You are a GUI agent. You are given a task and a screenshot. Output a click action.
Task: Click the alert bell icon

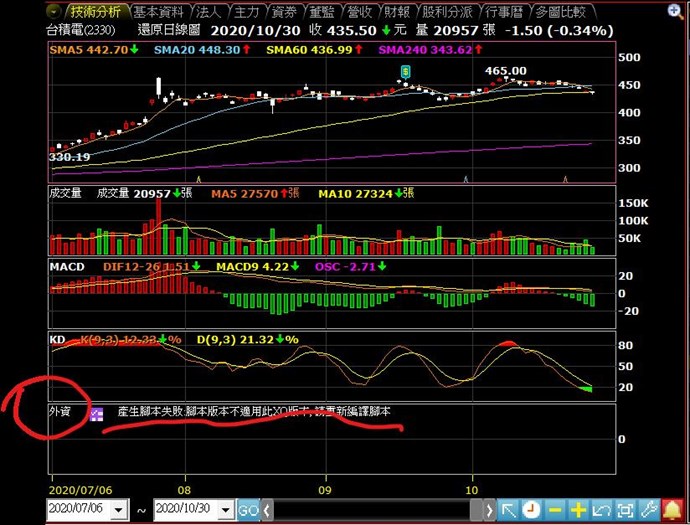pyautogui.click(x=674, y=510)
